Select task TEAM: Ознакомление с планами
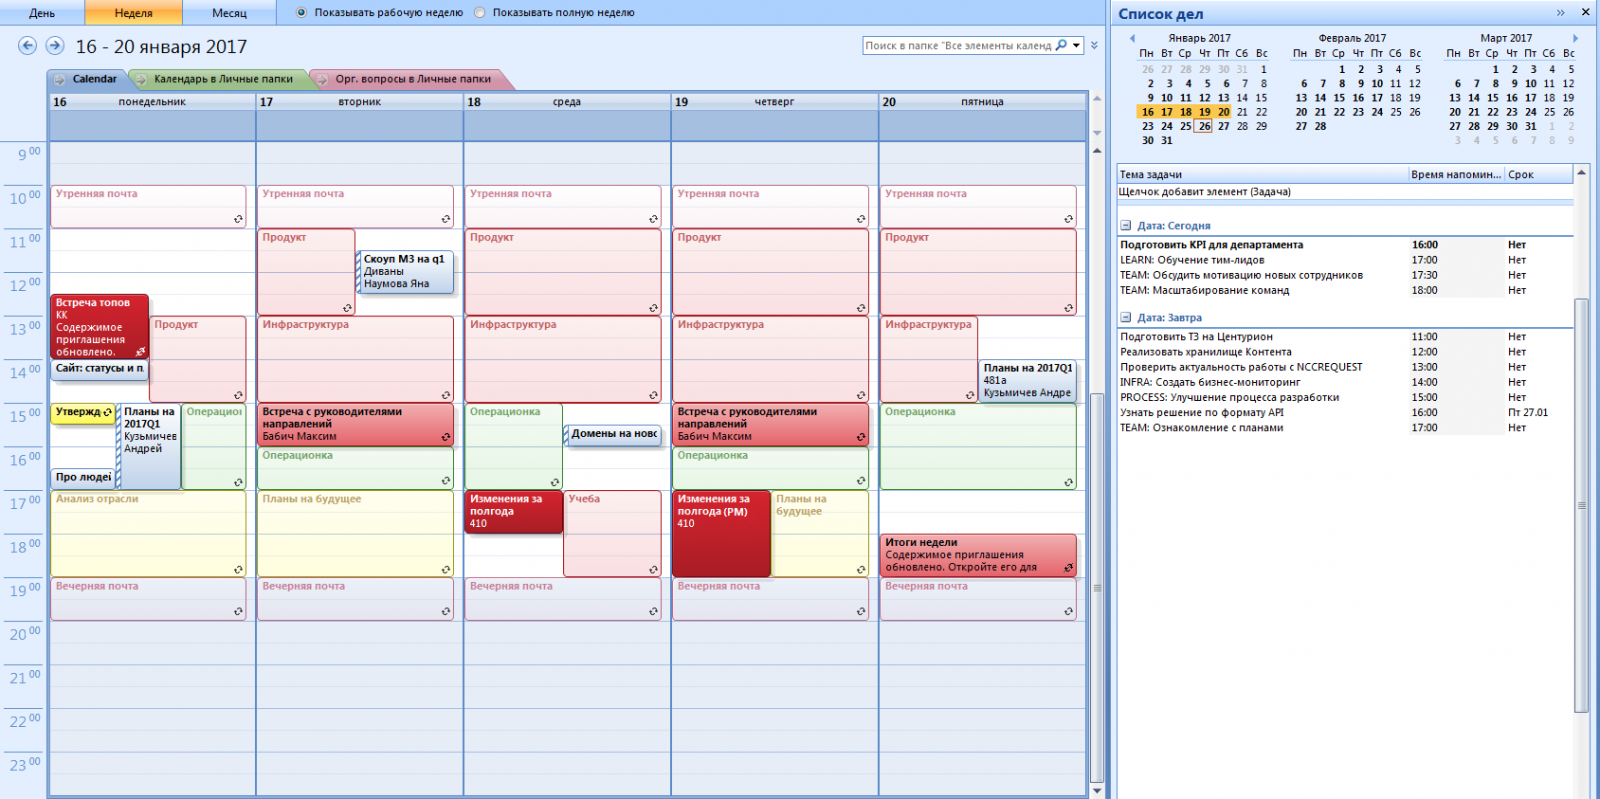The image size is (1600, 799). coord(1344,428)
